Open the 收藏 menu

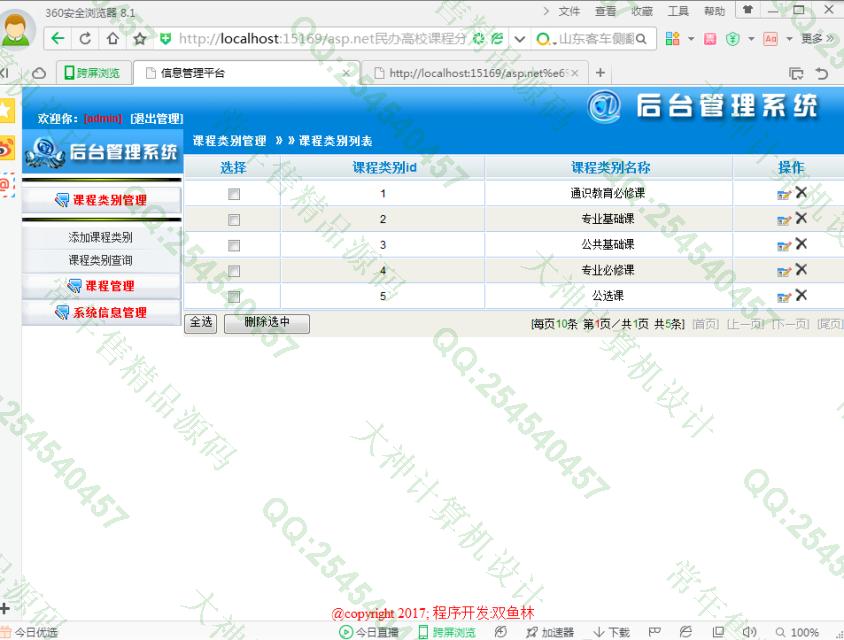642,11
